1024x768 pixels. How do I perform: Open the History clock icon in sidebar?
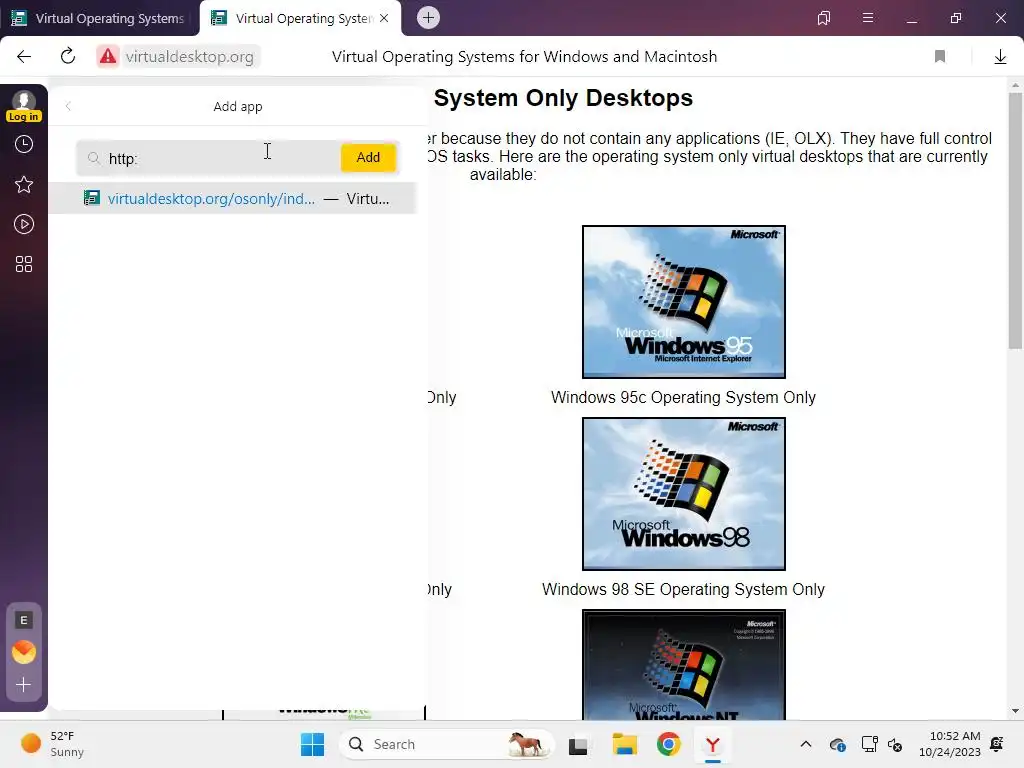[x=24, y=144]
